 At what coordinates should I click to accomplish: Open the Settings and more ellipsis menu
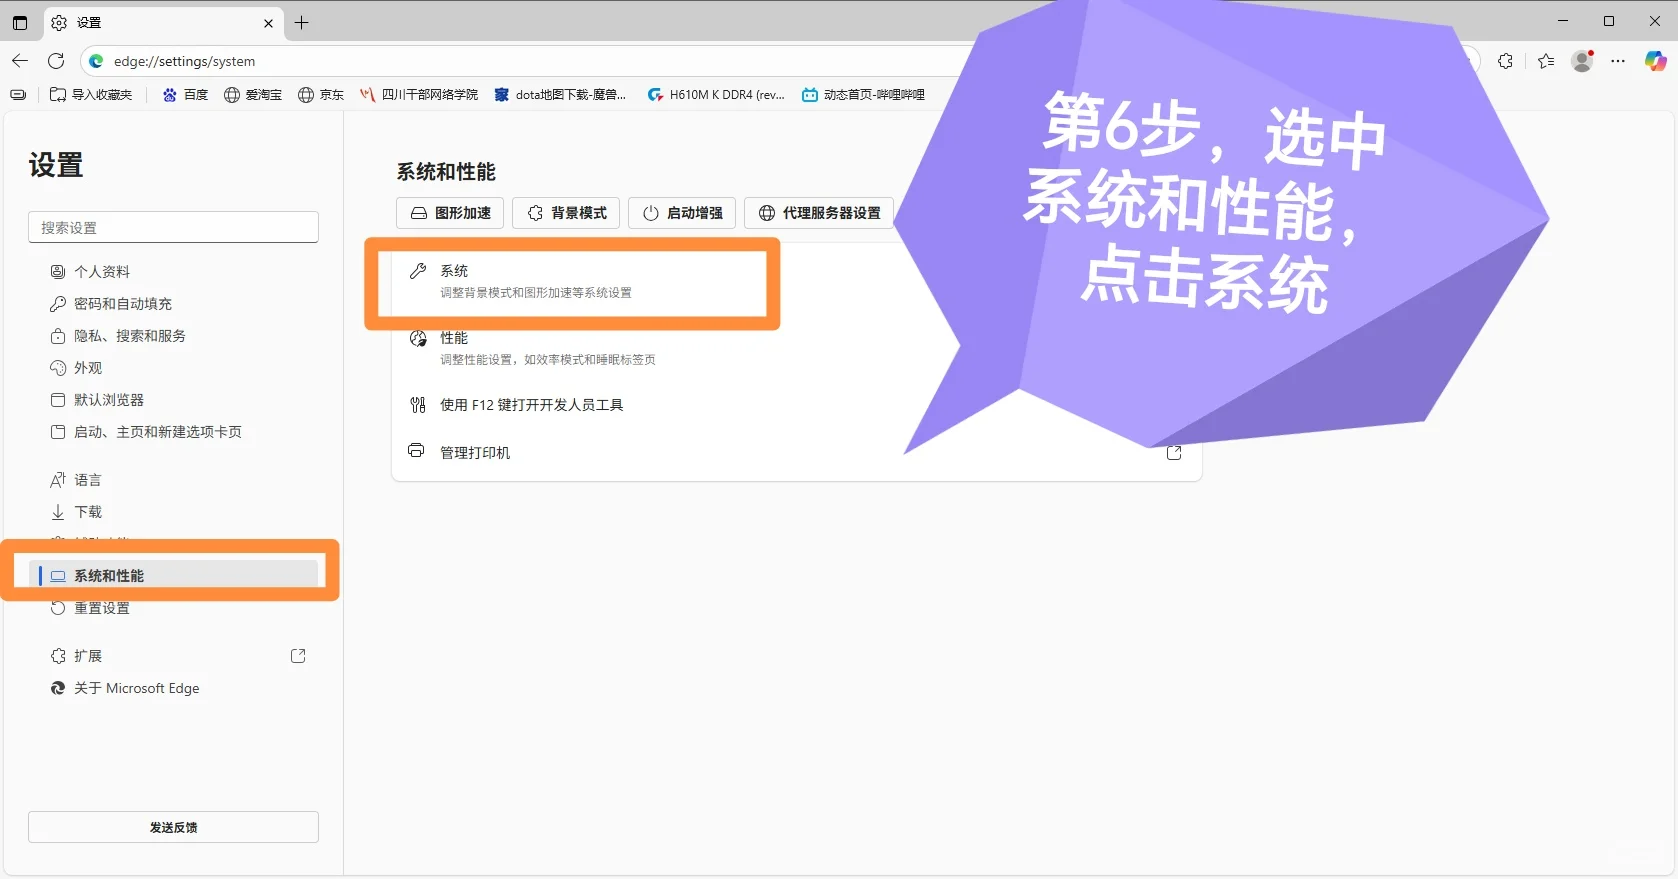[x=1618, y=61]
